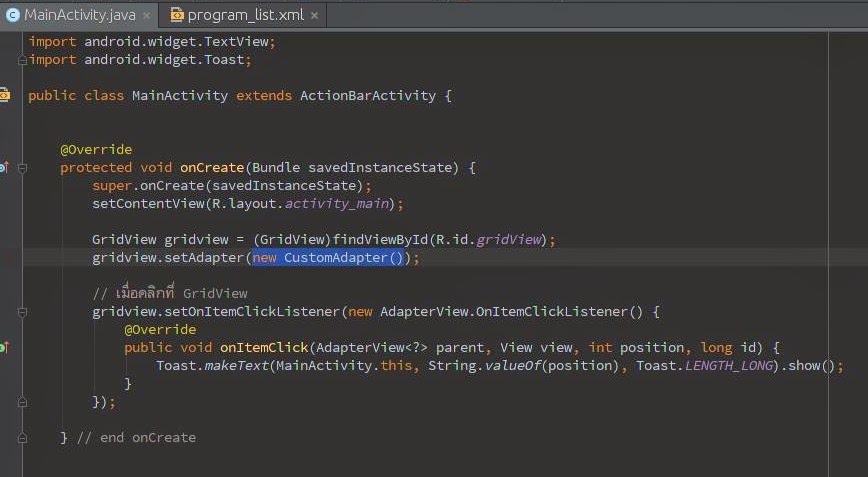Click the setOnItemClickListener method call

point(252,312)
